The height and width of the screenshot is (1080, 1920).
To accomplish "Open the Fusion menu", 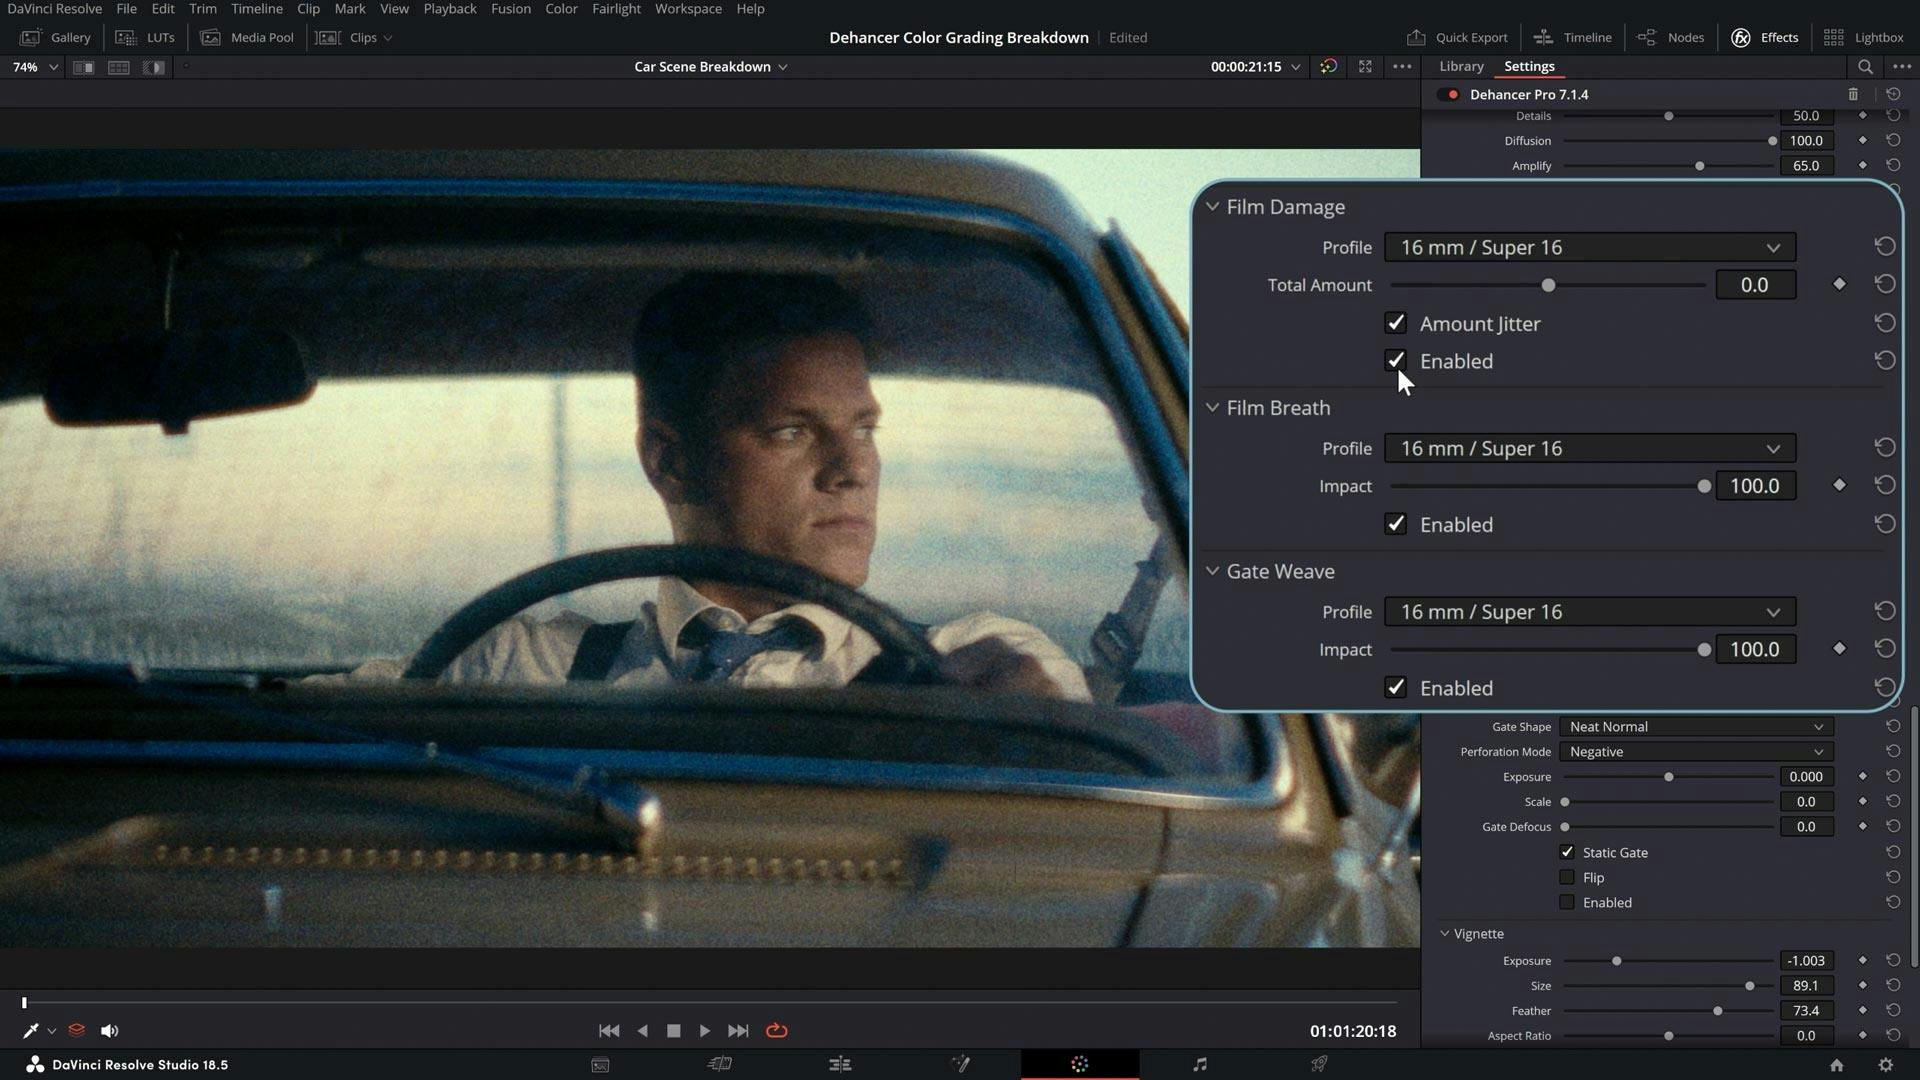I will [x=510, y=9].
